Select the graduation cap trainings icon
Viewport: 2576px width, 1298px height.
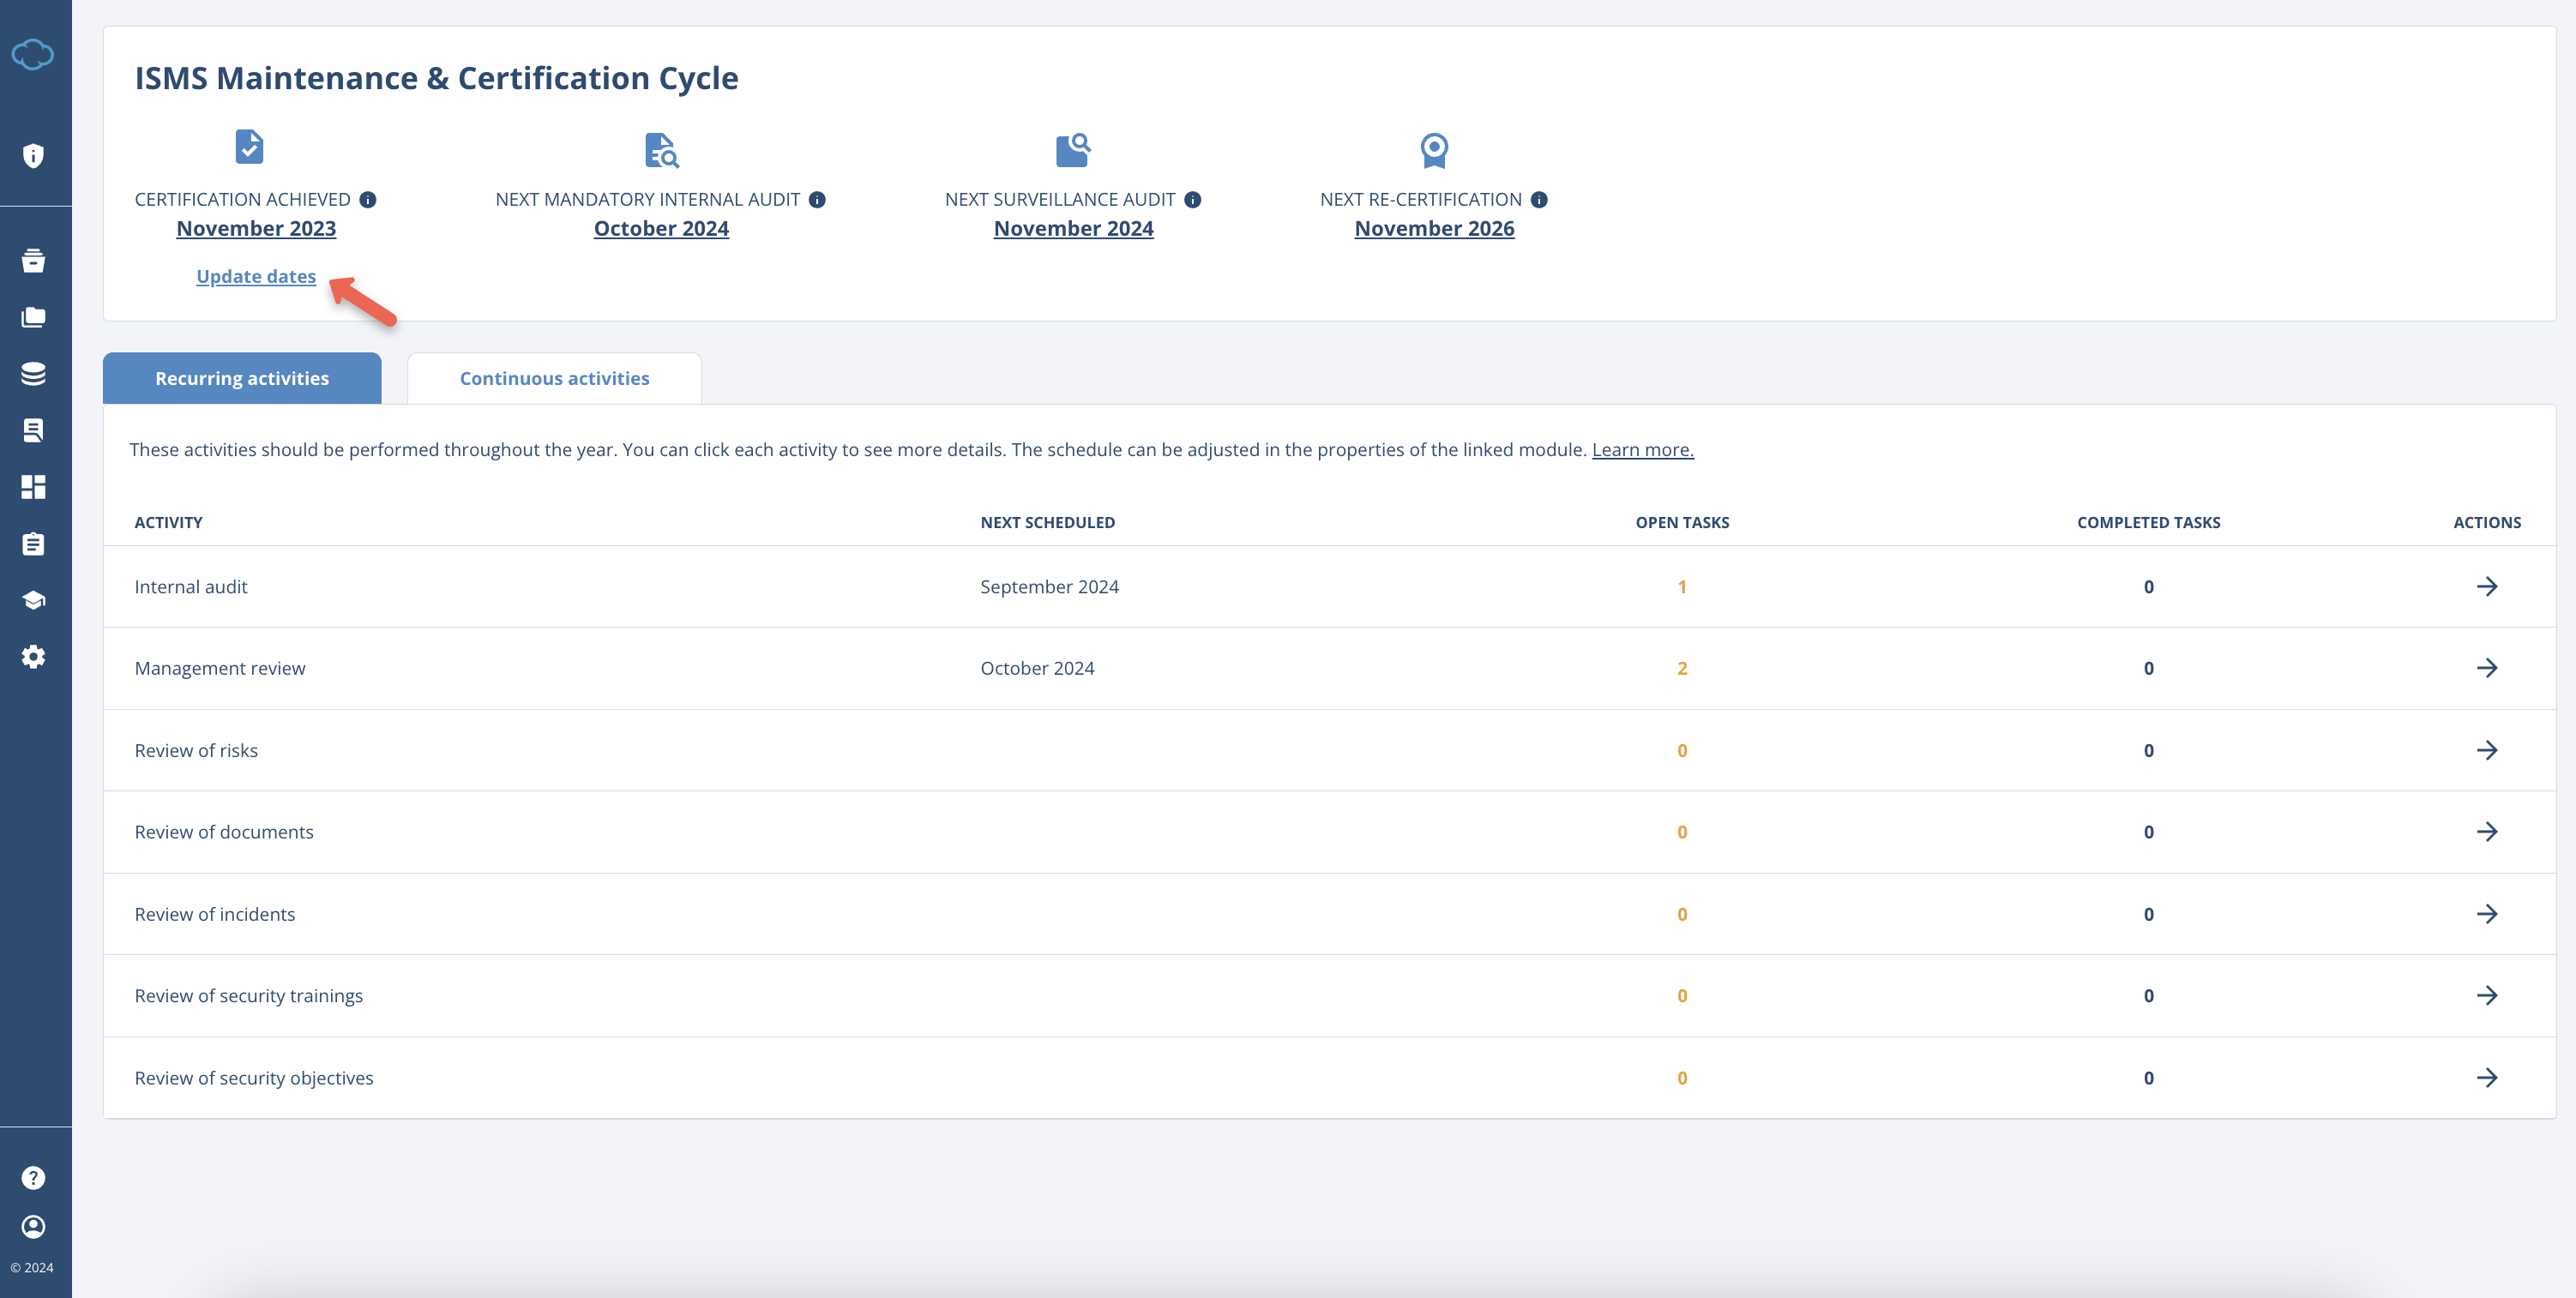coord(34,599)
